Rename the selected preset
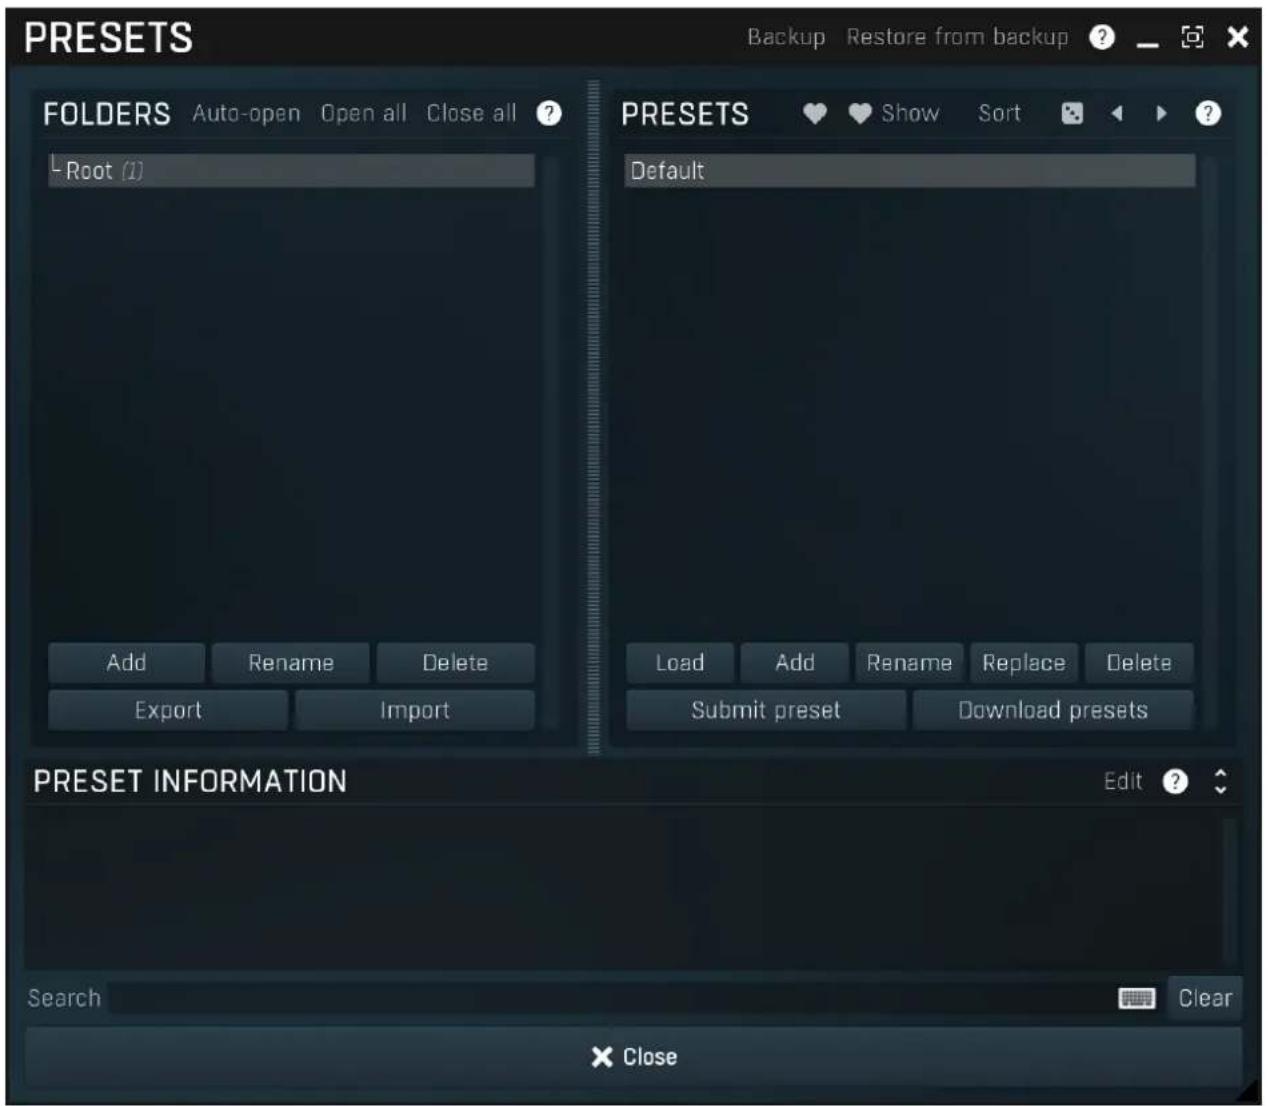 (x=909, y=663)
